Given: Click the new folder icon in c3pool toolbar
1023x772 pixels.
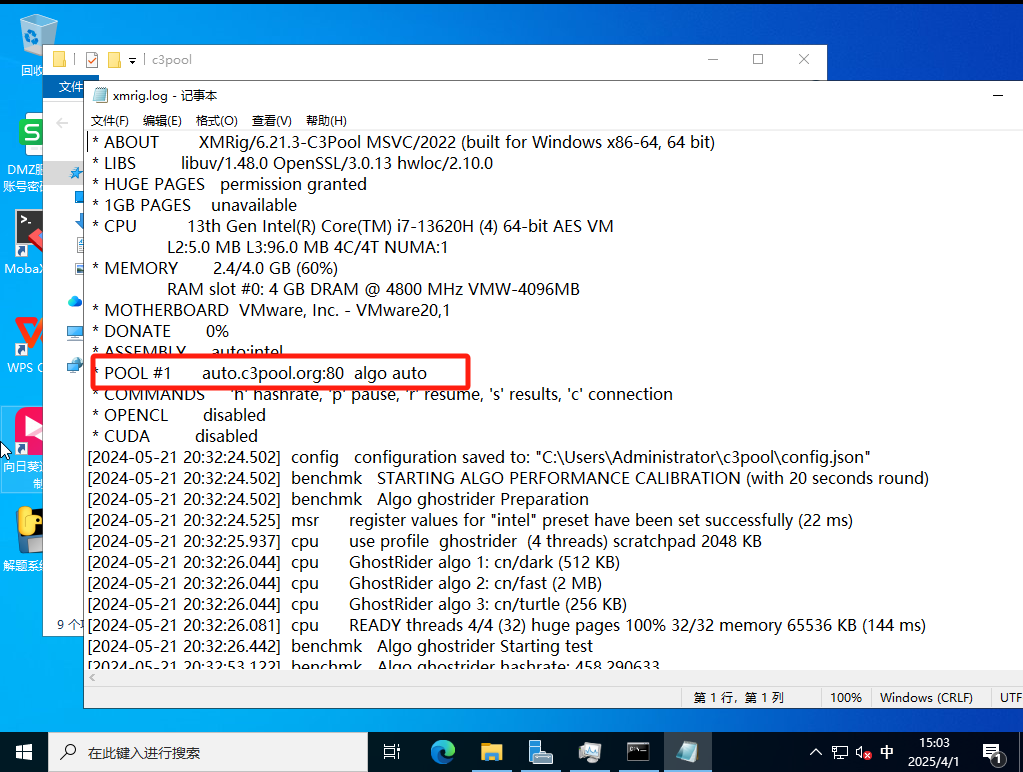Looking at the screenshot, I should [x=114, y=60].
